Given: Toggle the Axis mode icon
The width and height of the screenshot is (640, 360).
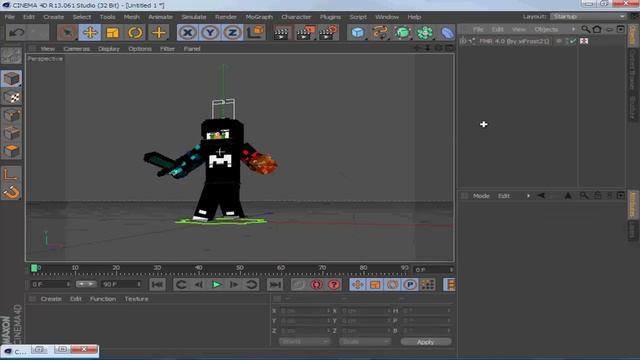Looking at the screenshot, I should pyautogui.click(x=11, y=174).
